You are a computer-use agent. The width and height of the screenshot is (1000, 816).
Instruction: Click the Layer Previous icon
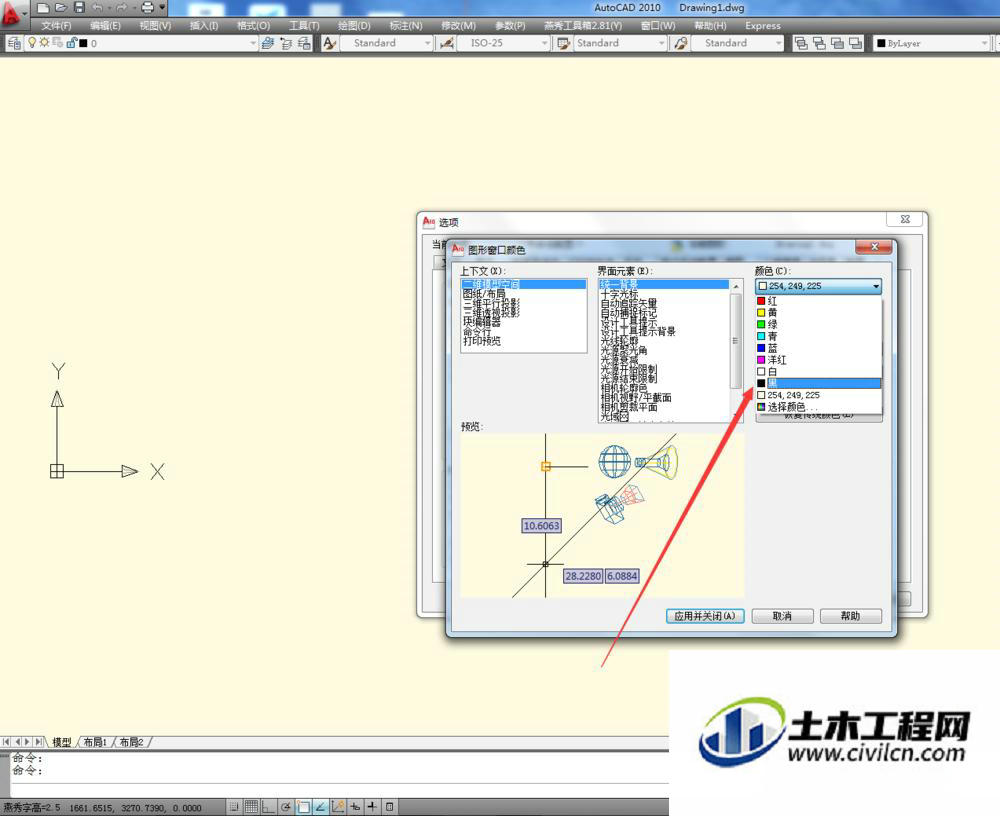[x=286, y=43]
